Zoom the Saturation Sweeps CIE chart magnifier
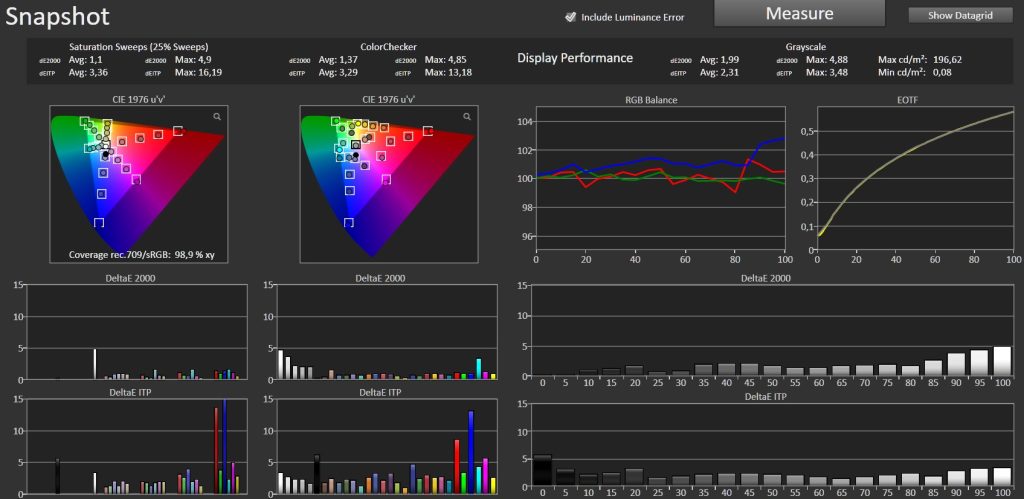Screen dimensions: 1024x499 217,116
